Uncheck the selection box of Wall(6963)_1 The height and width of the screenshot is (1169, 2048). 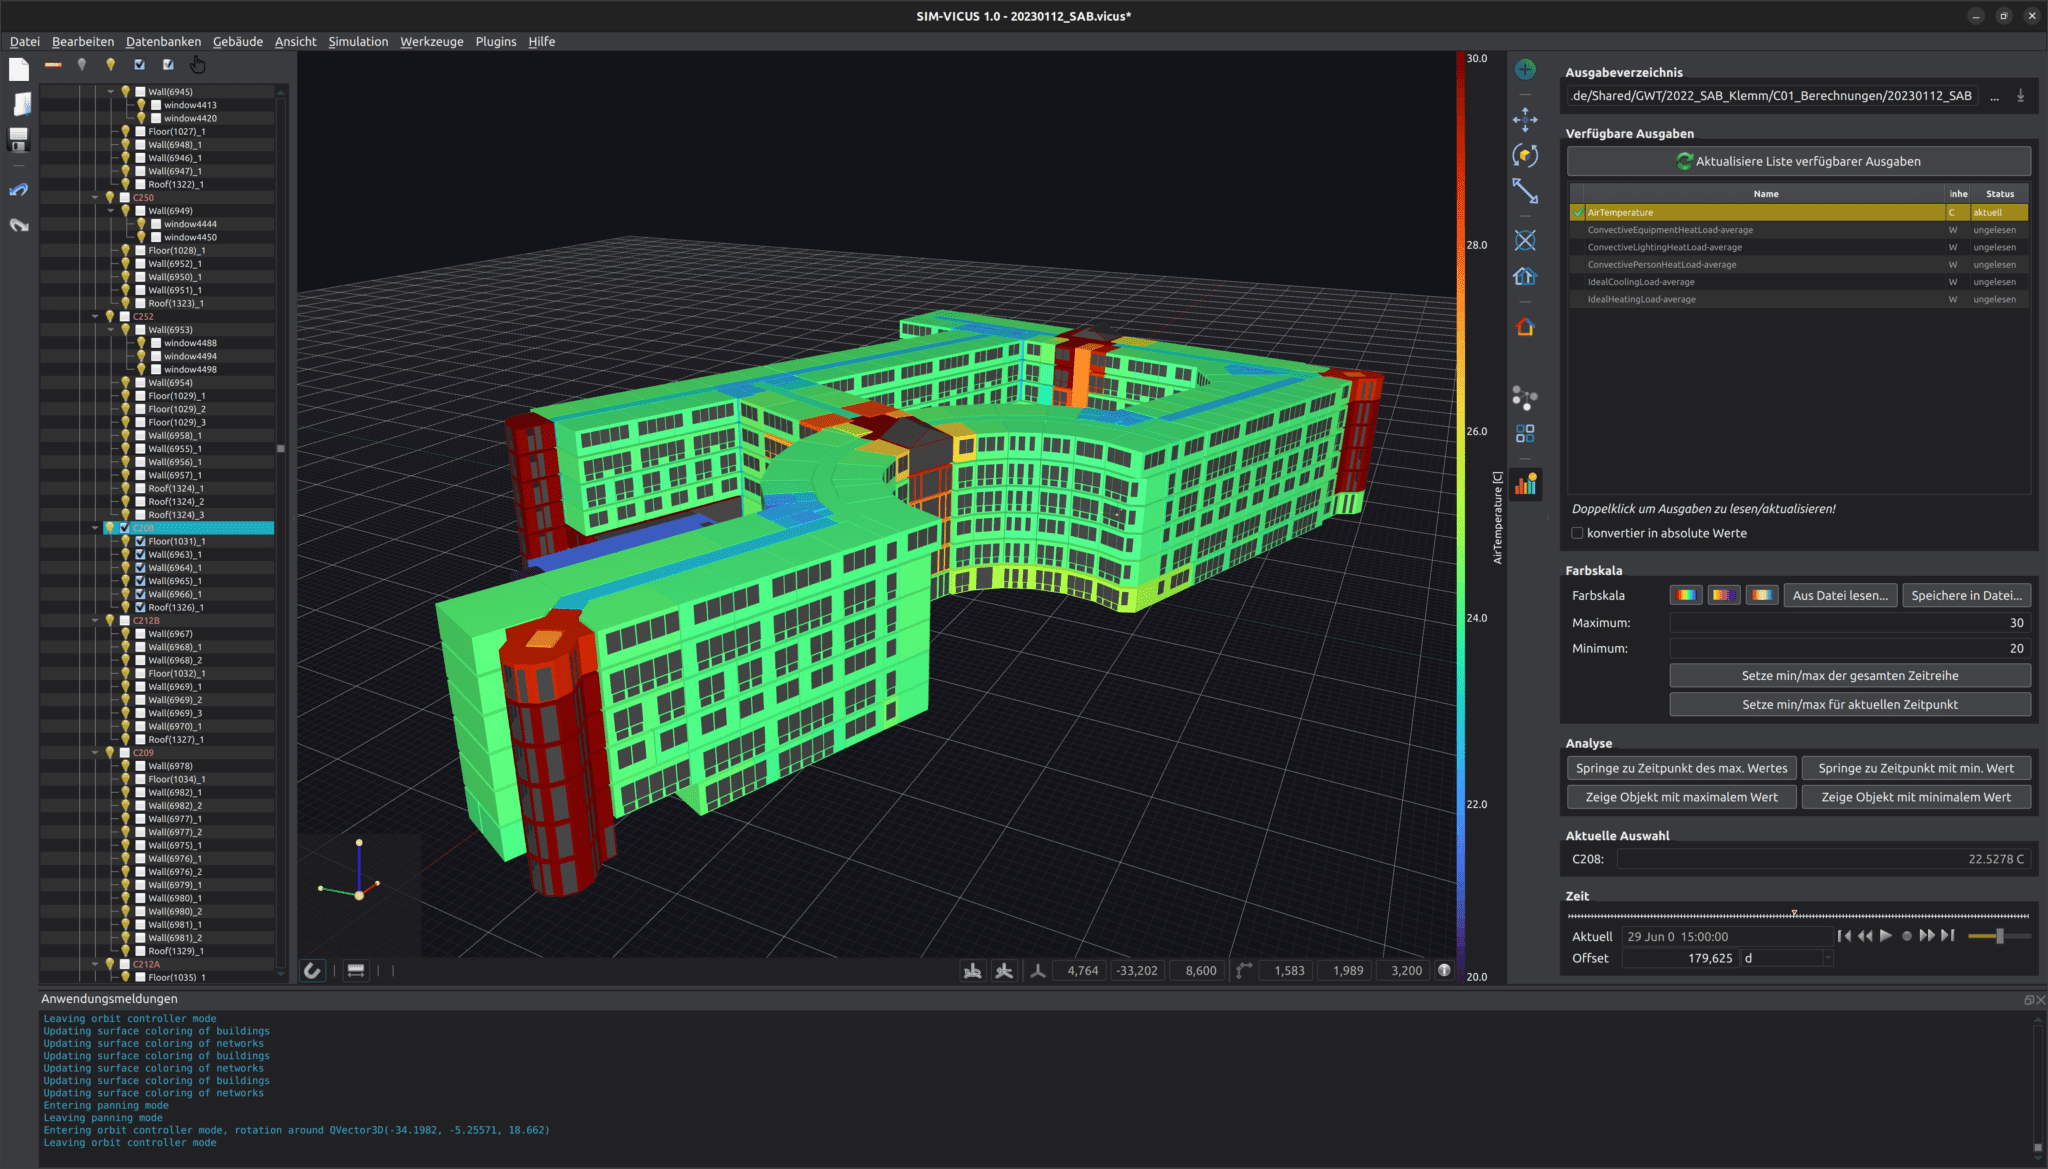coord(141,554)
